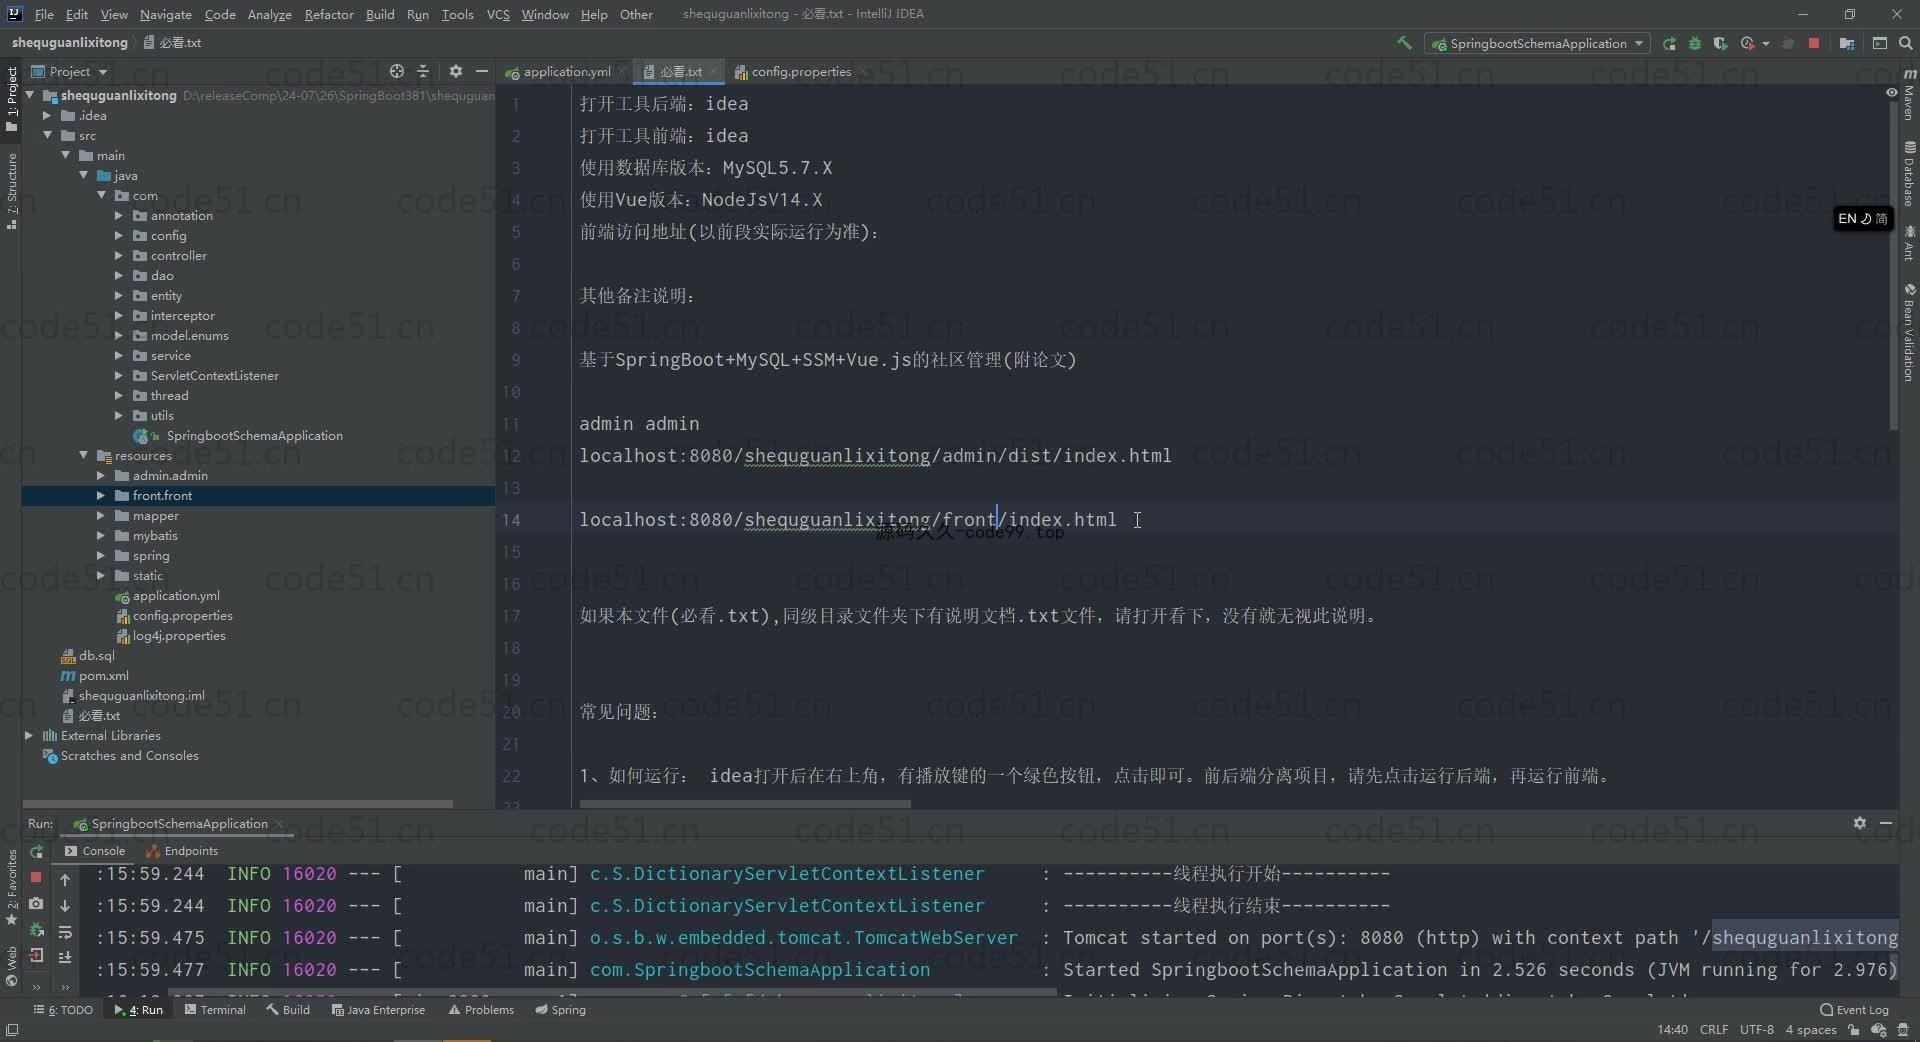Click the Build Project hammer icon
The image size is (1920, 1042).
coord(1404,43)
